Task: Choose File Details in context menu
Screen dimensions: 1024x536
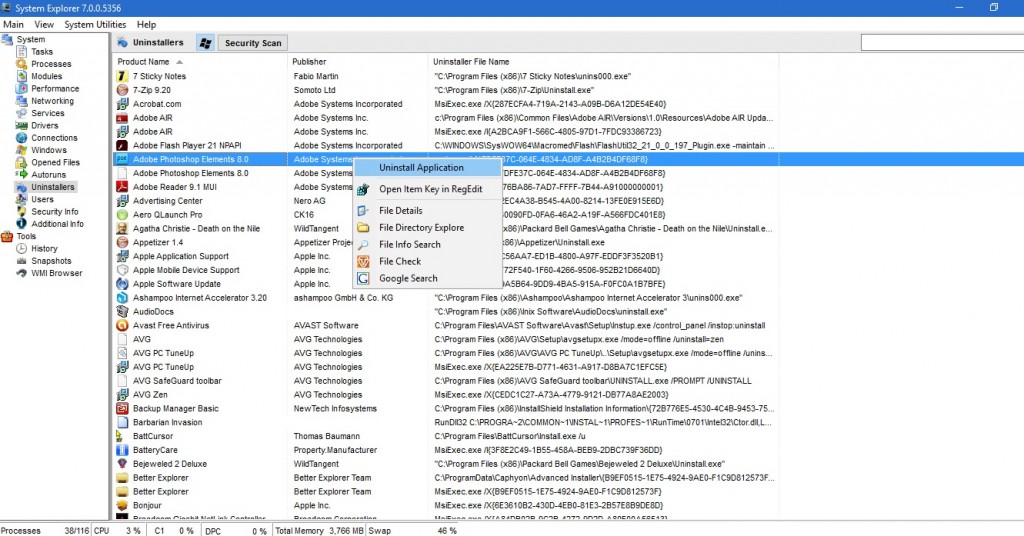Action: [428, 211]
